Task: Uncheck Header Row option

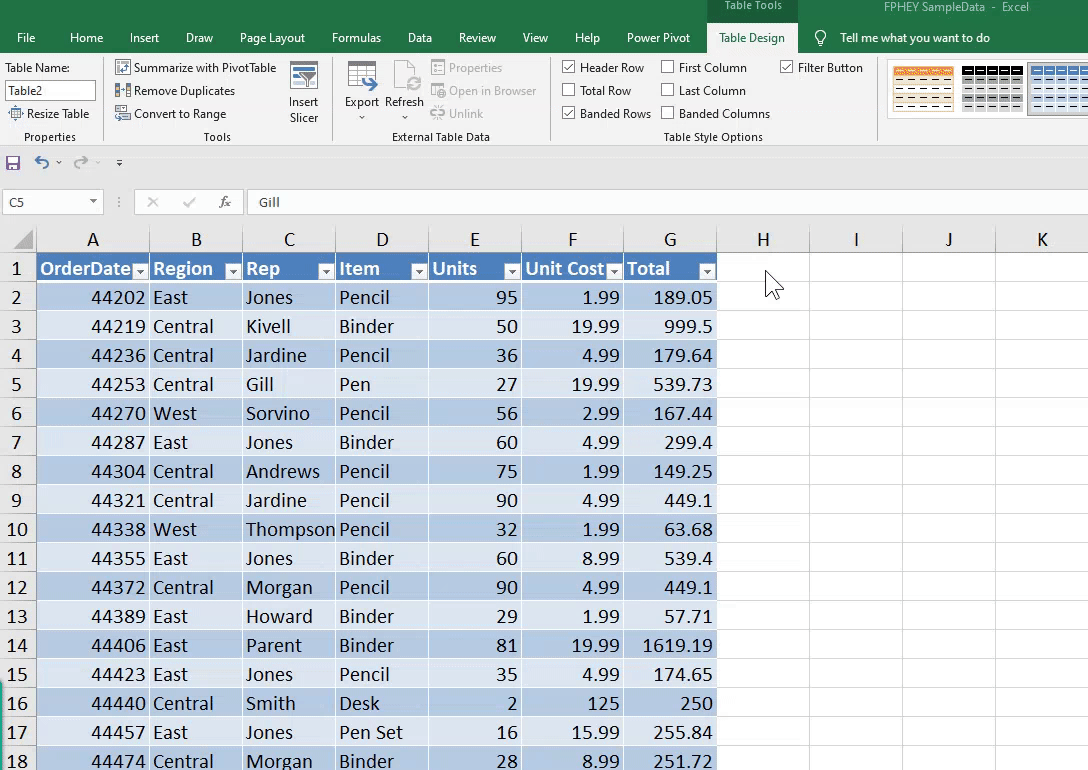Action: pyautogui.click(x=568, y=67)
